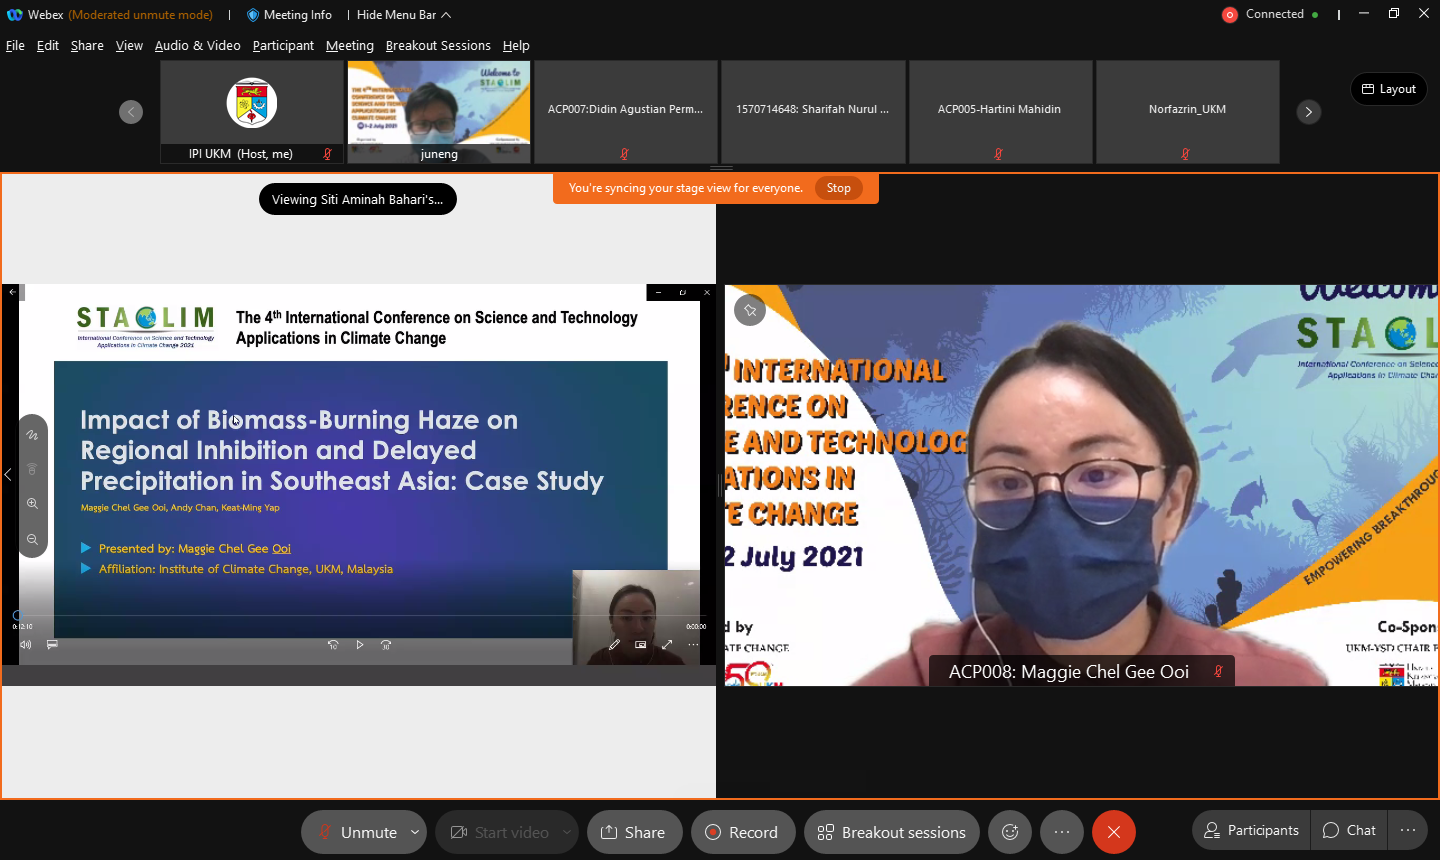Click the pin icon on Maggie's video
Image resolution: width=1440 pixels, height=860 pixels.
tap(750, 310)
